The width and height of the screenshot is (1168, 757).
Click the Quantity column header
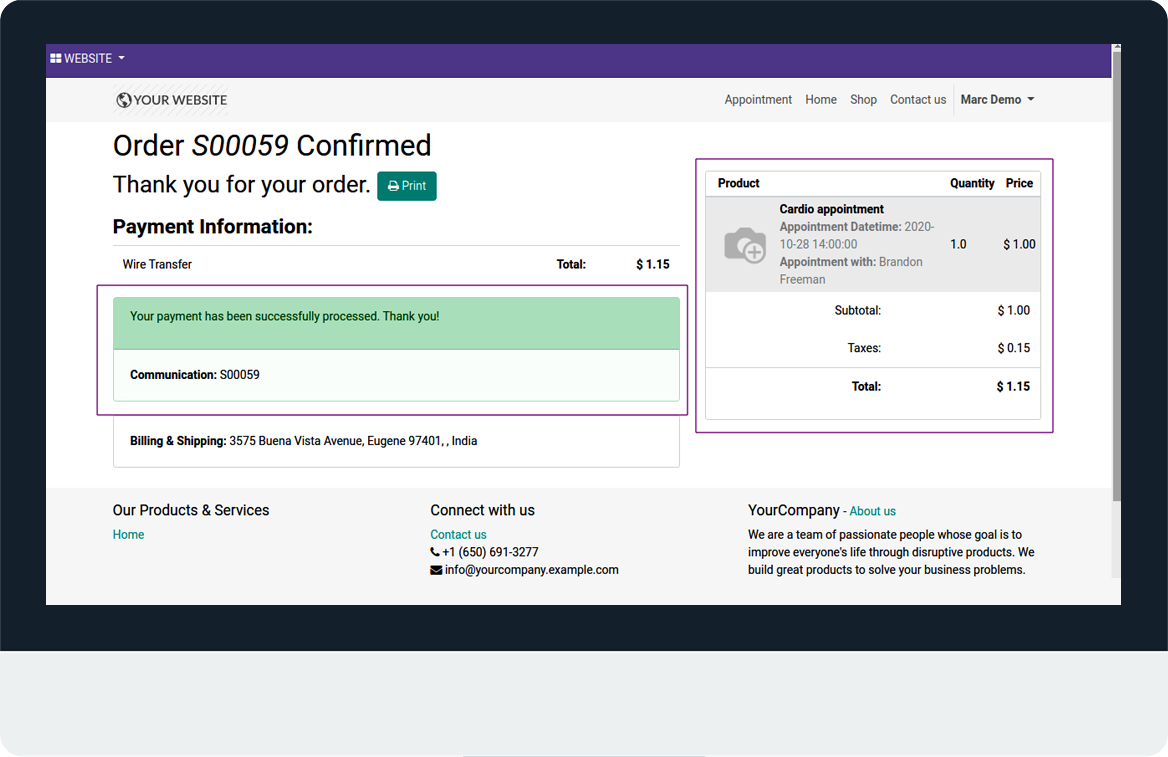point(972,183)
